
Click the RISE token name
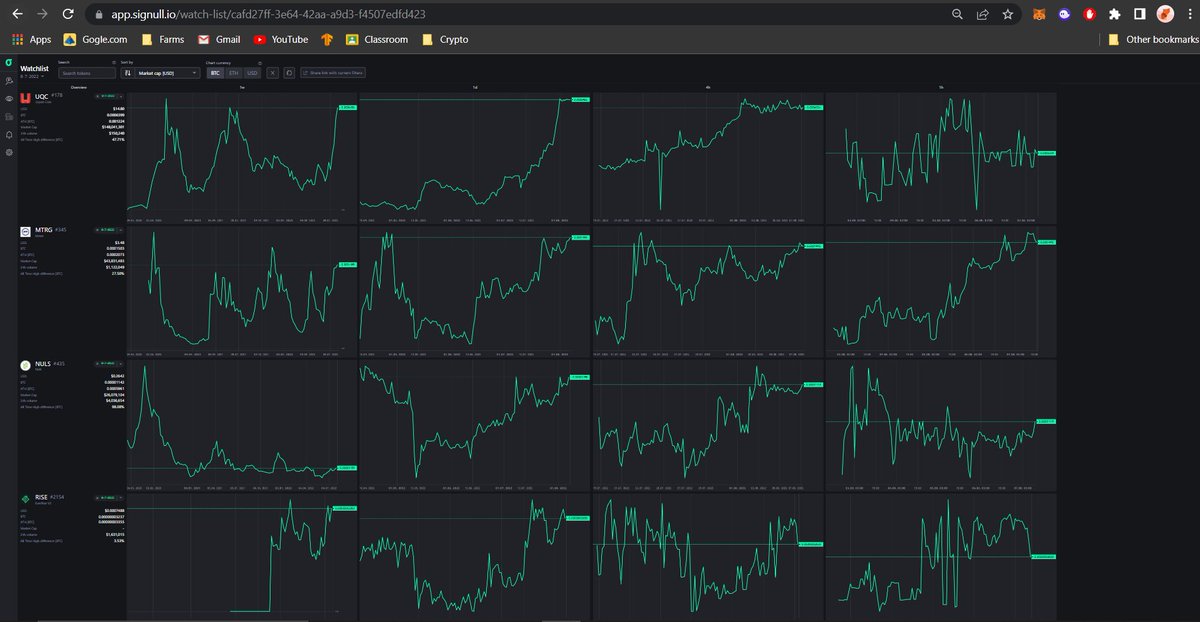pyautogui.click(x=42, y=496)
